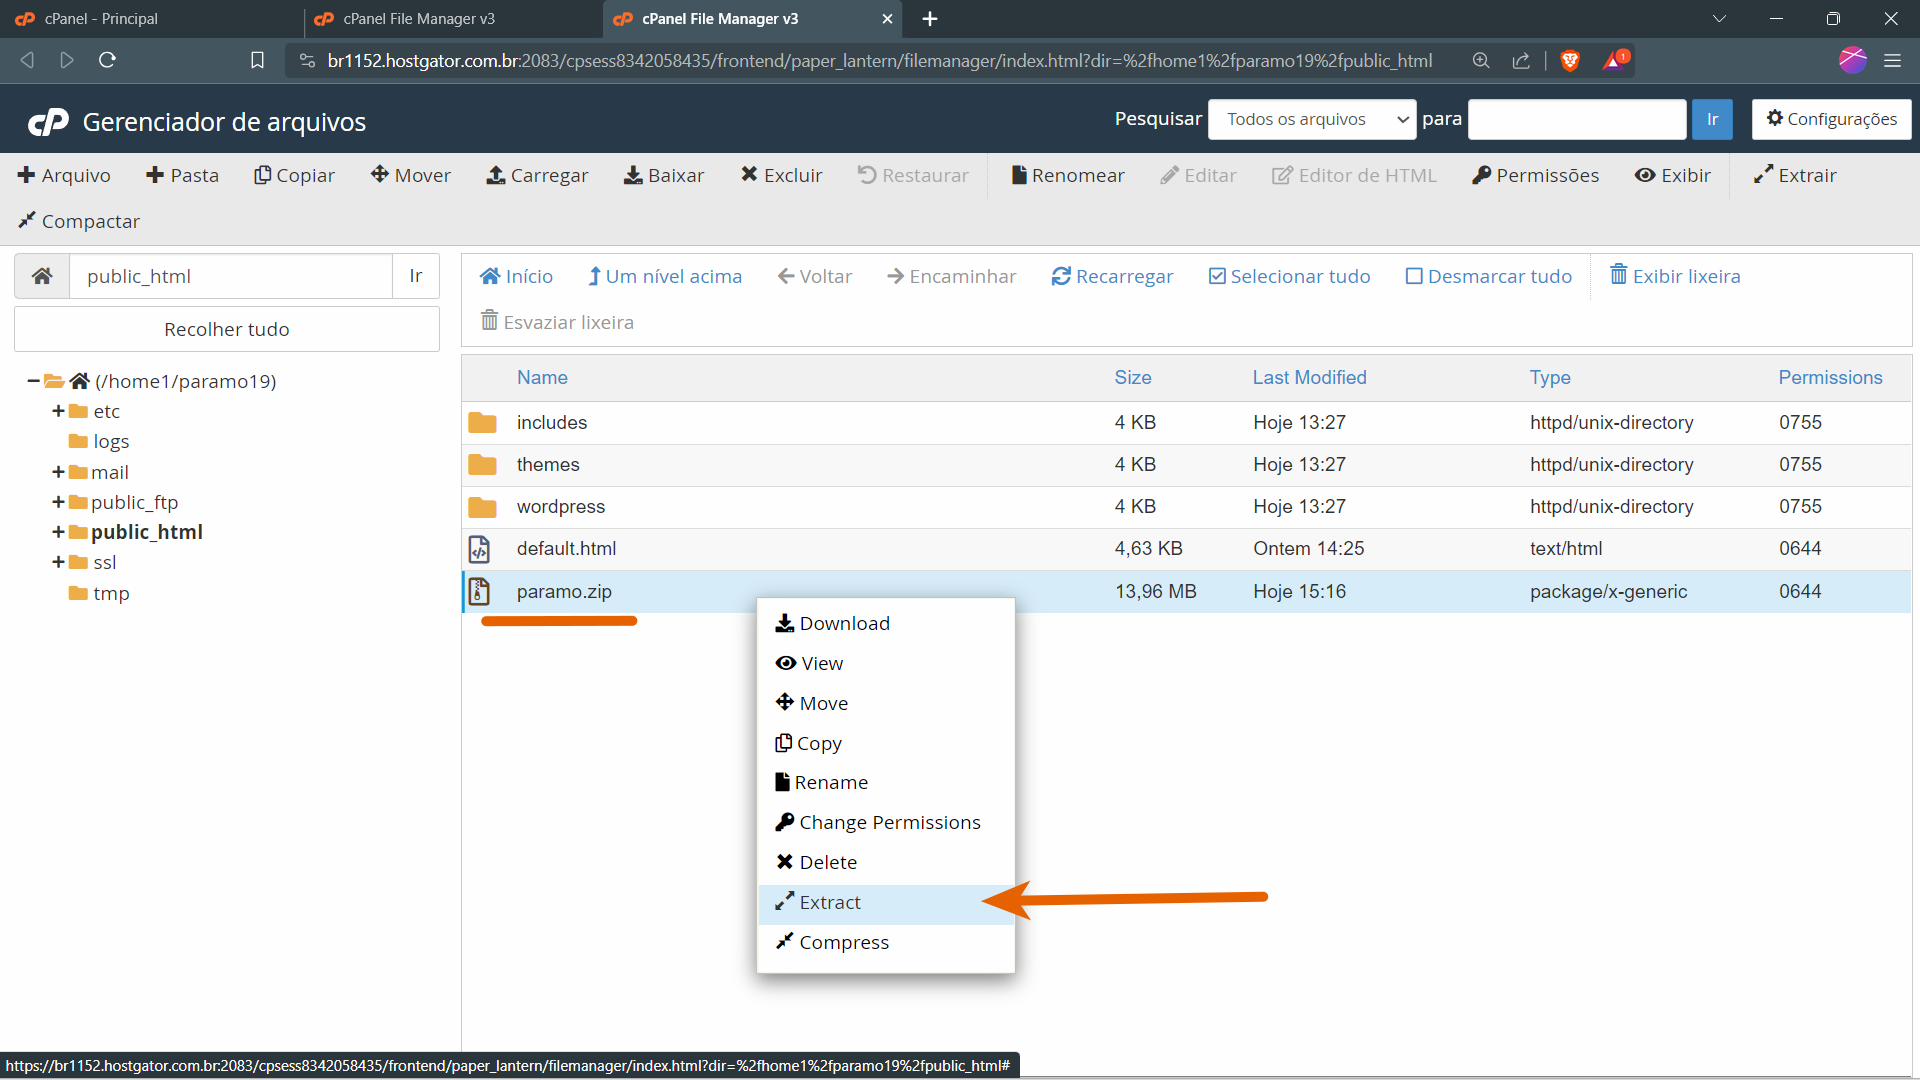Focus the search text field
The image size is (1920, 1080).
pyautogui.click(x=1577, y=119)
